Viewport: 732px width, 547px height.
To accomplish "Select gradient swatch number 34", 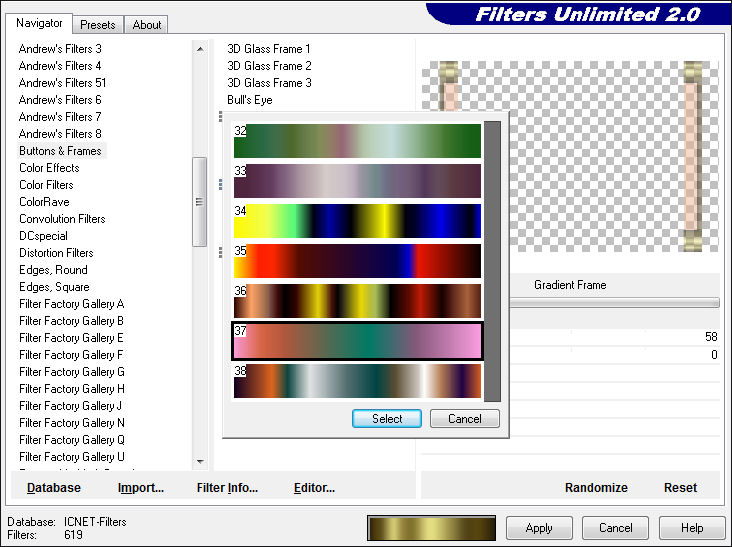I will coord(357,221).
